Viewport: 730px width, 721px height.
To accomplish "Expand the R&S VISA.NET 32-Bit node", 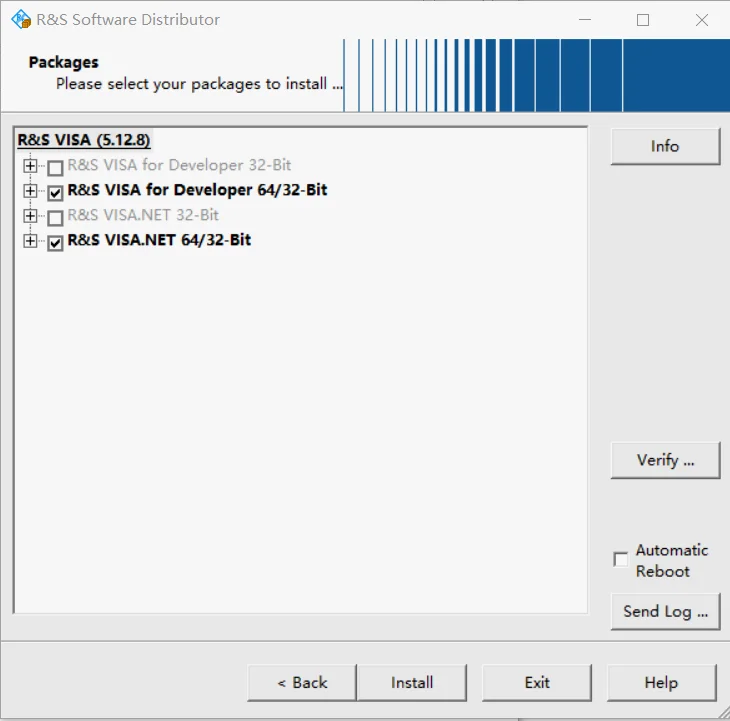I will click(x=30, y=216).
